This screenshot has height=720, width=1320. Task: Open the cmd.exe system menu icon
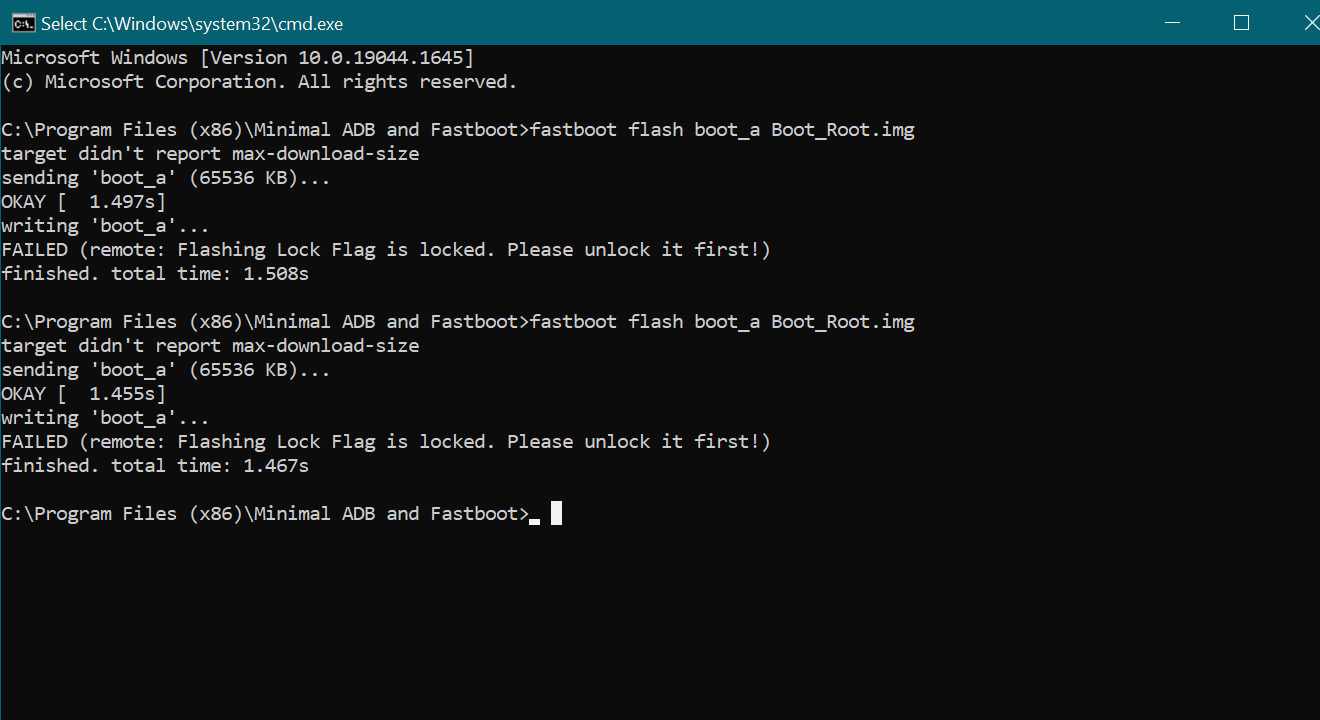click(x=22, y=22)
